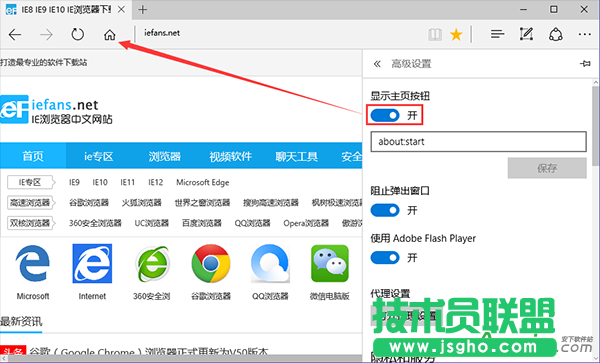Go back to the previous page
The width and height of the screenshot is (600, 363).
15,35
